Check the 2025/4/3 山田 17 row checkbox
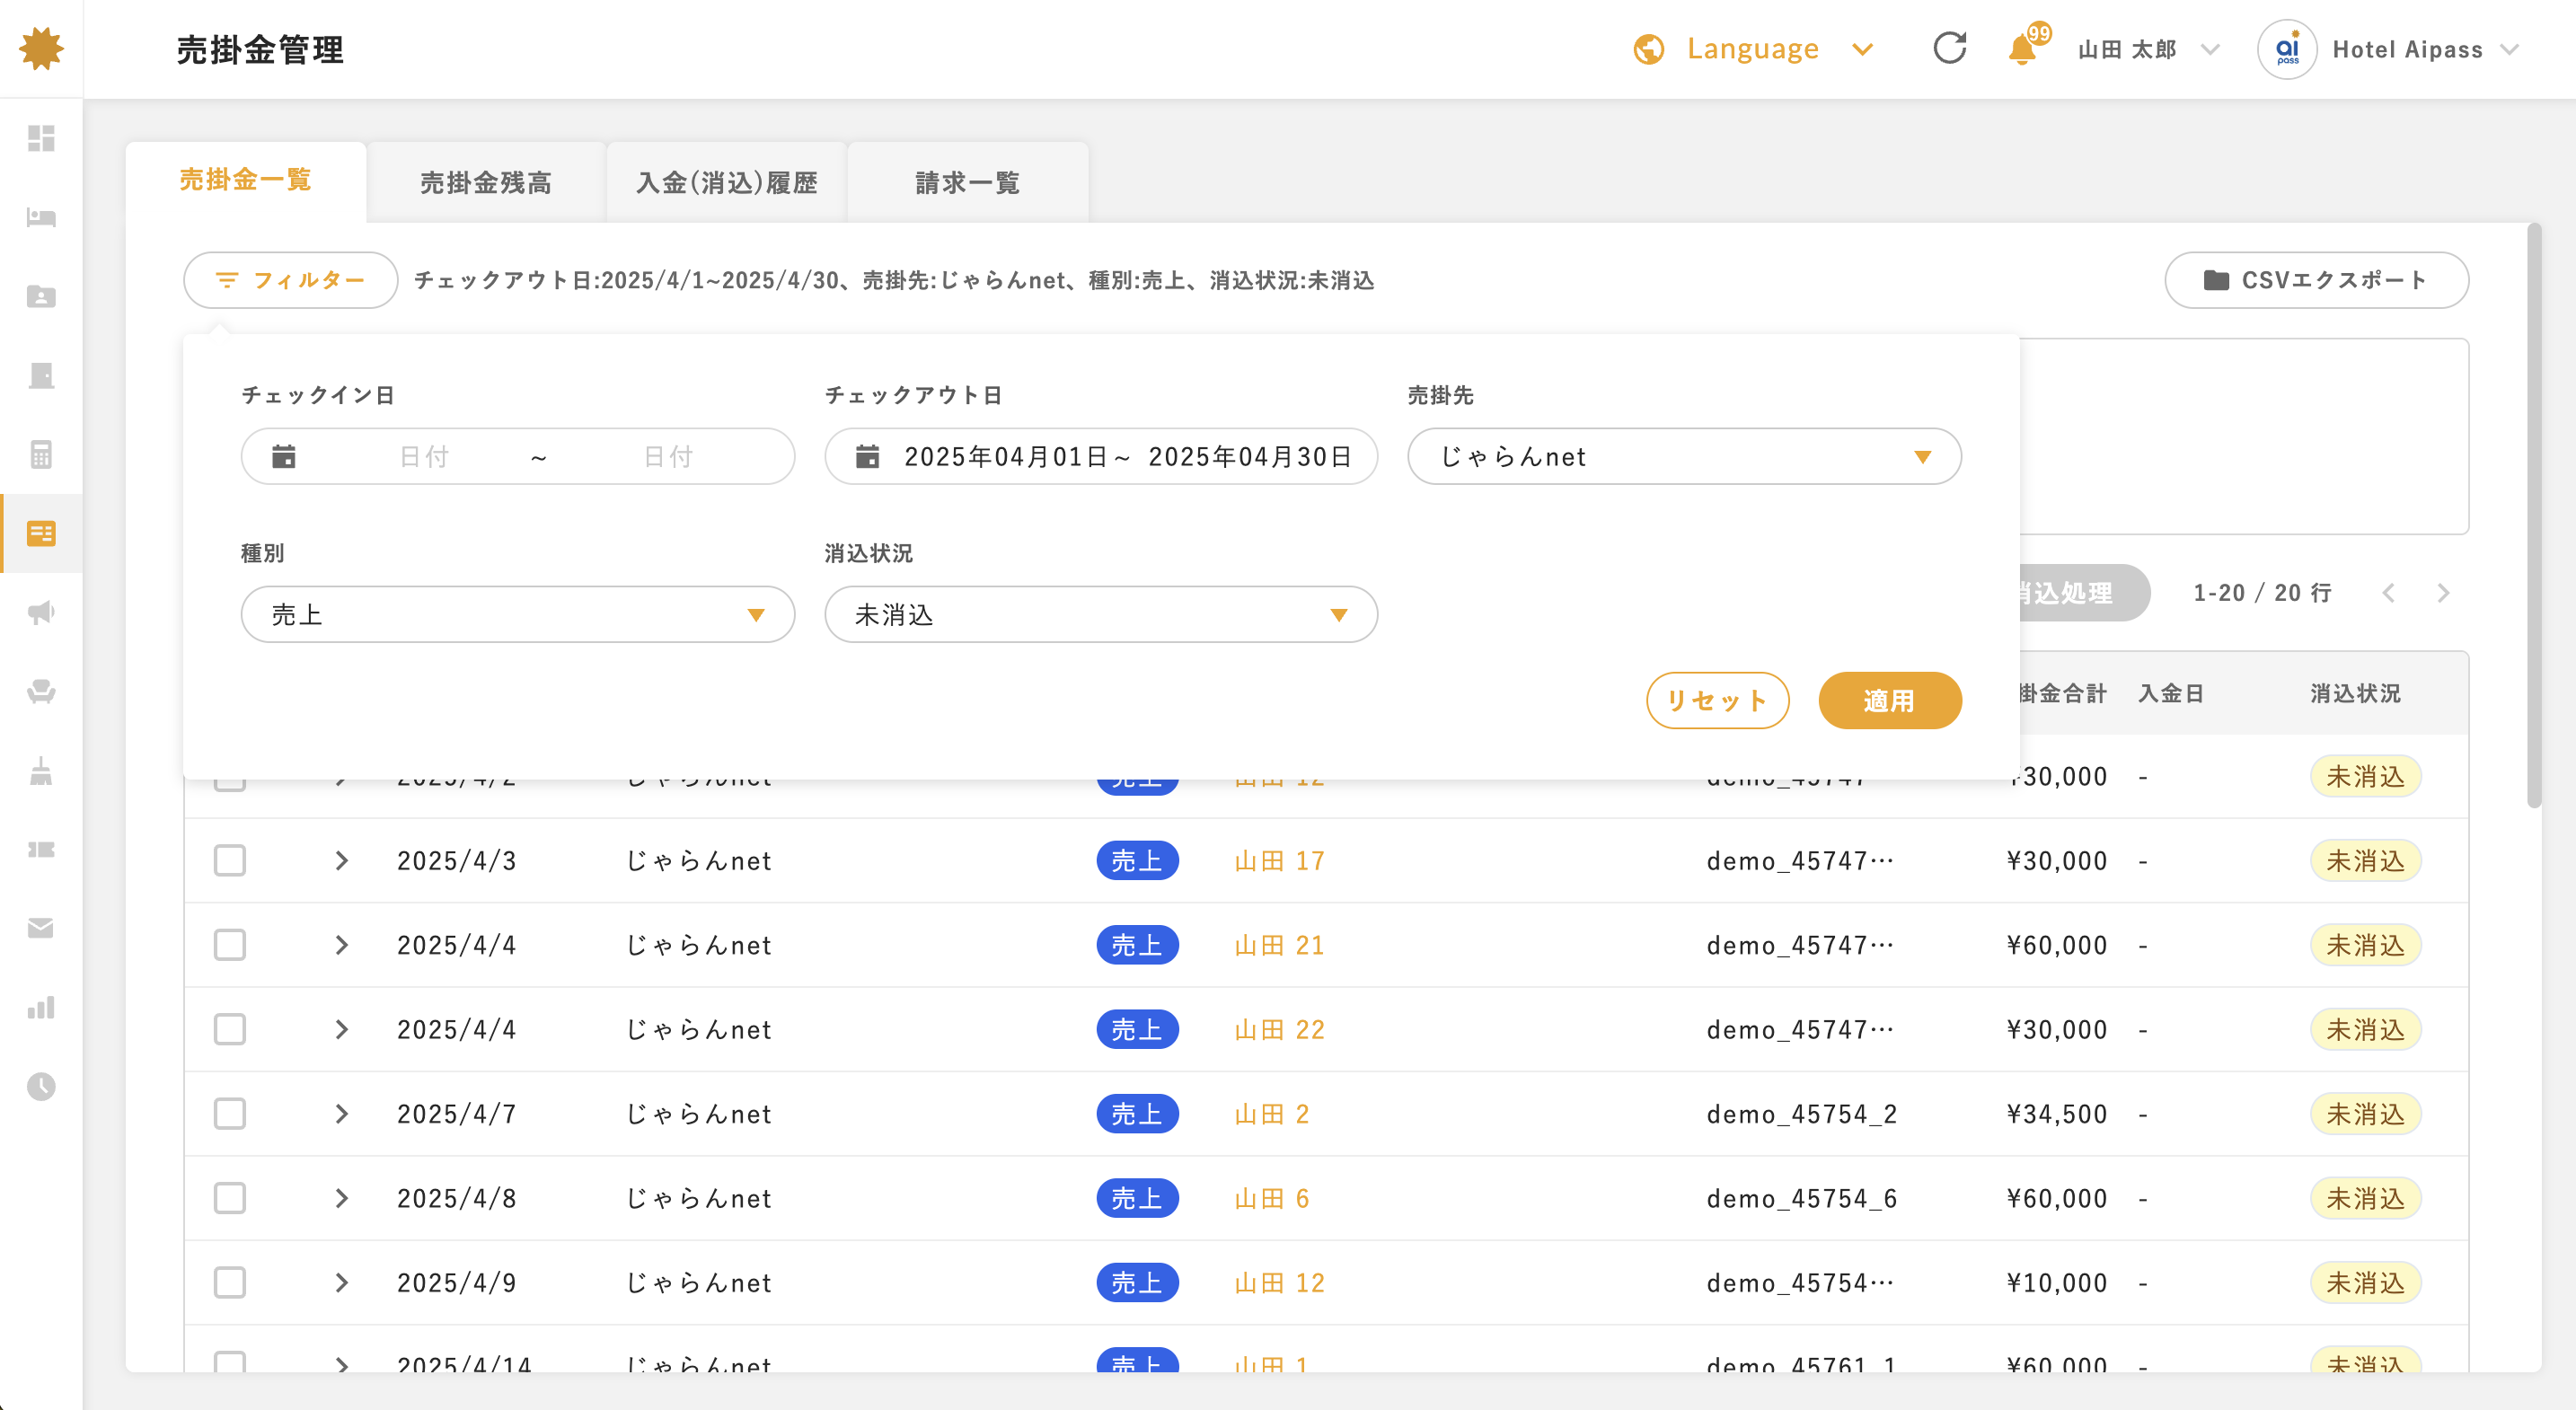The width and height of the screenshot is (2576, 1410). (230, 860)
